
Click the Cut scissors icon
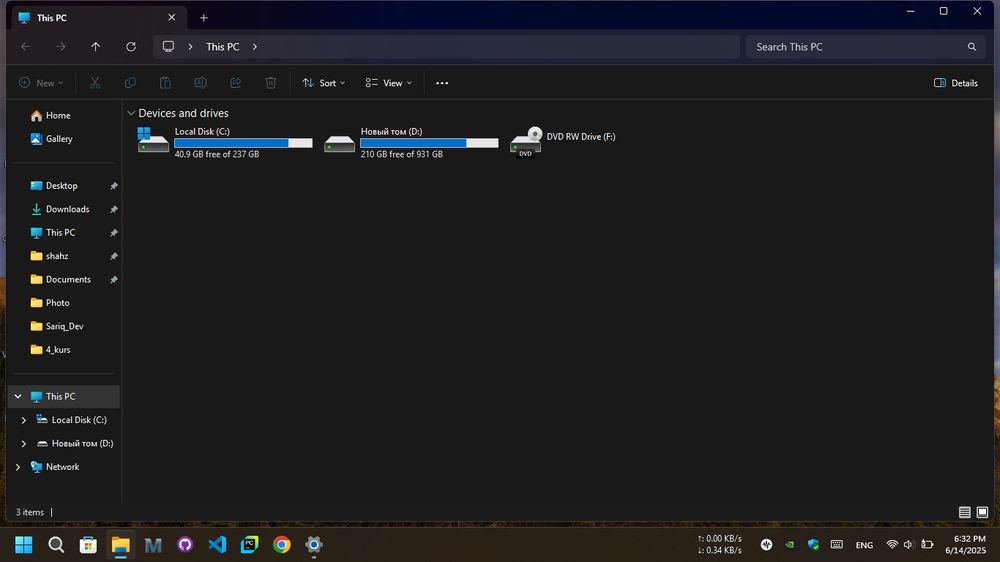95,83
